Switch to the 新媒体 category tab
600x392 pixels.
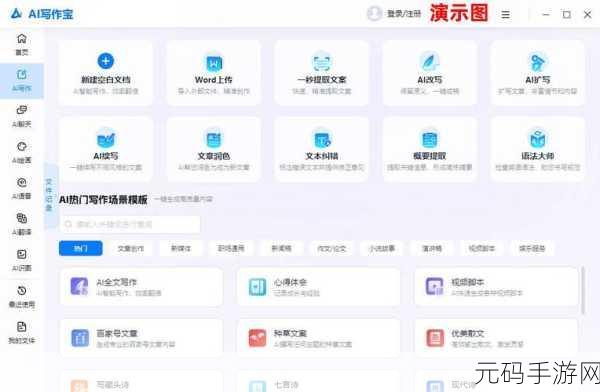(x=181, y=248)
